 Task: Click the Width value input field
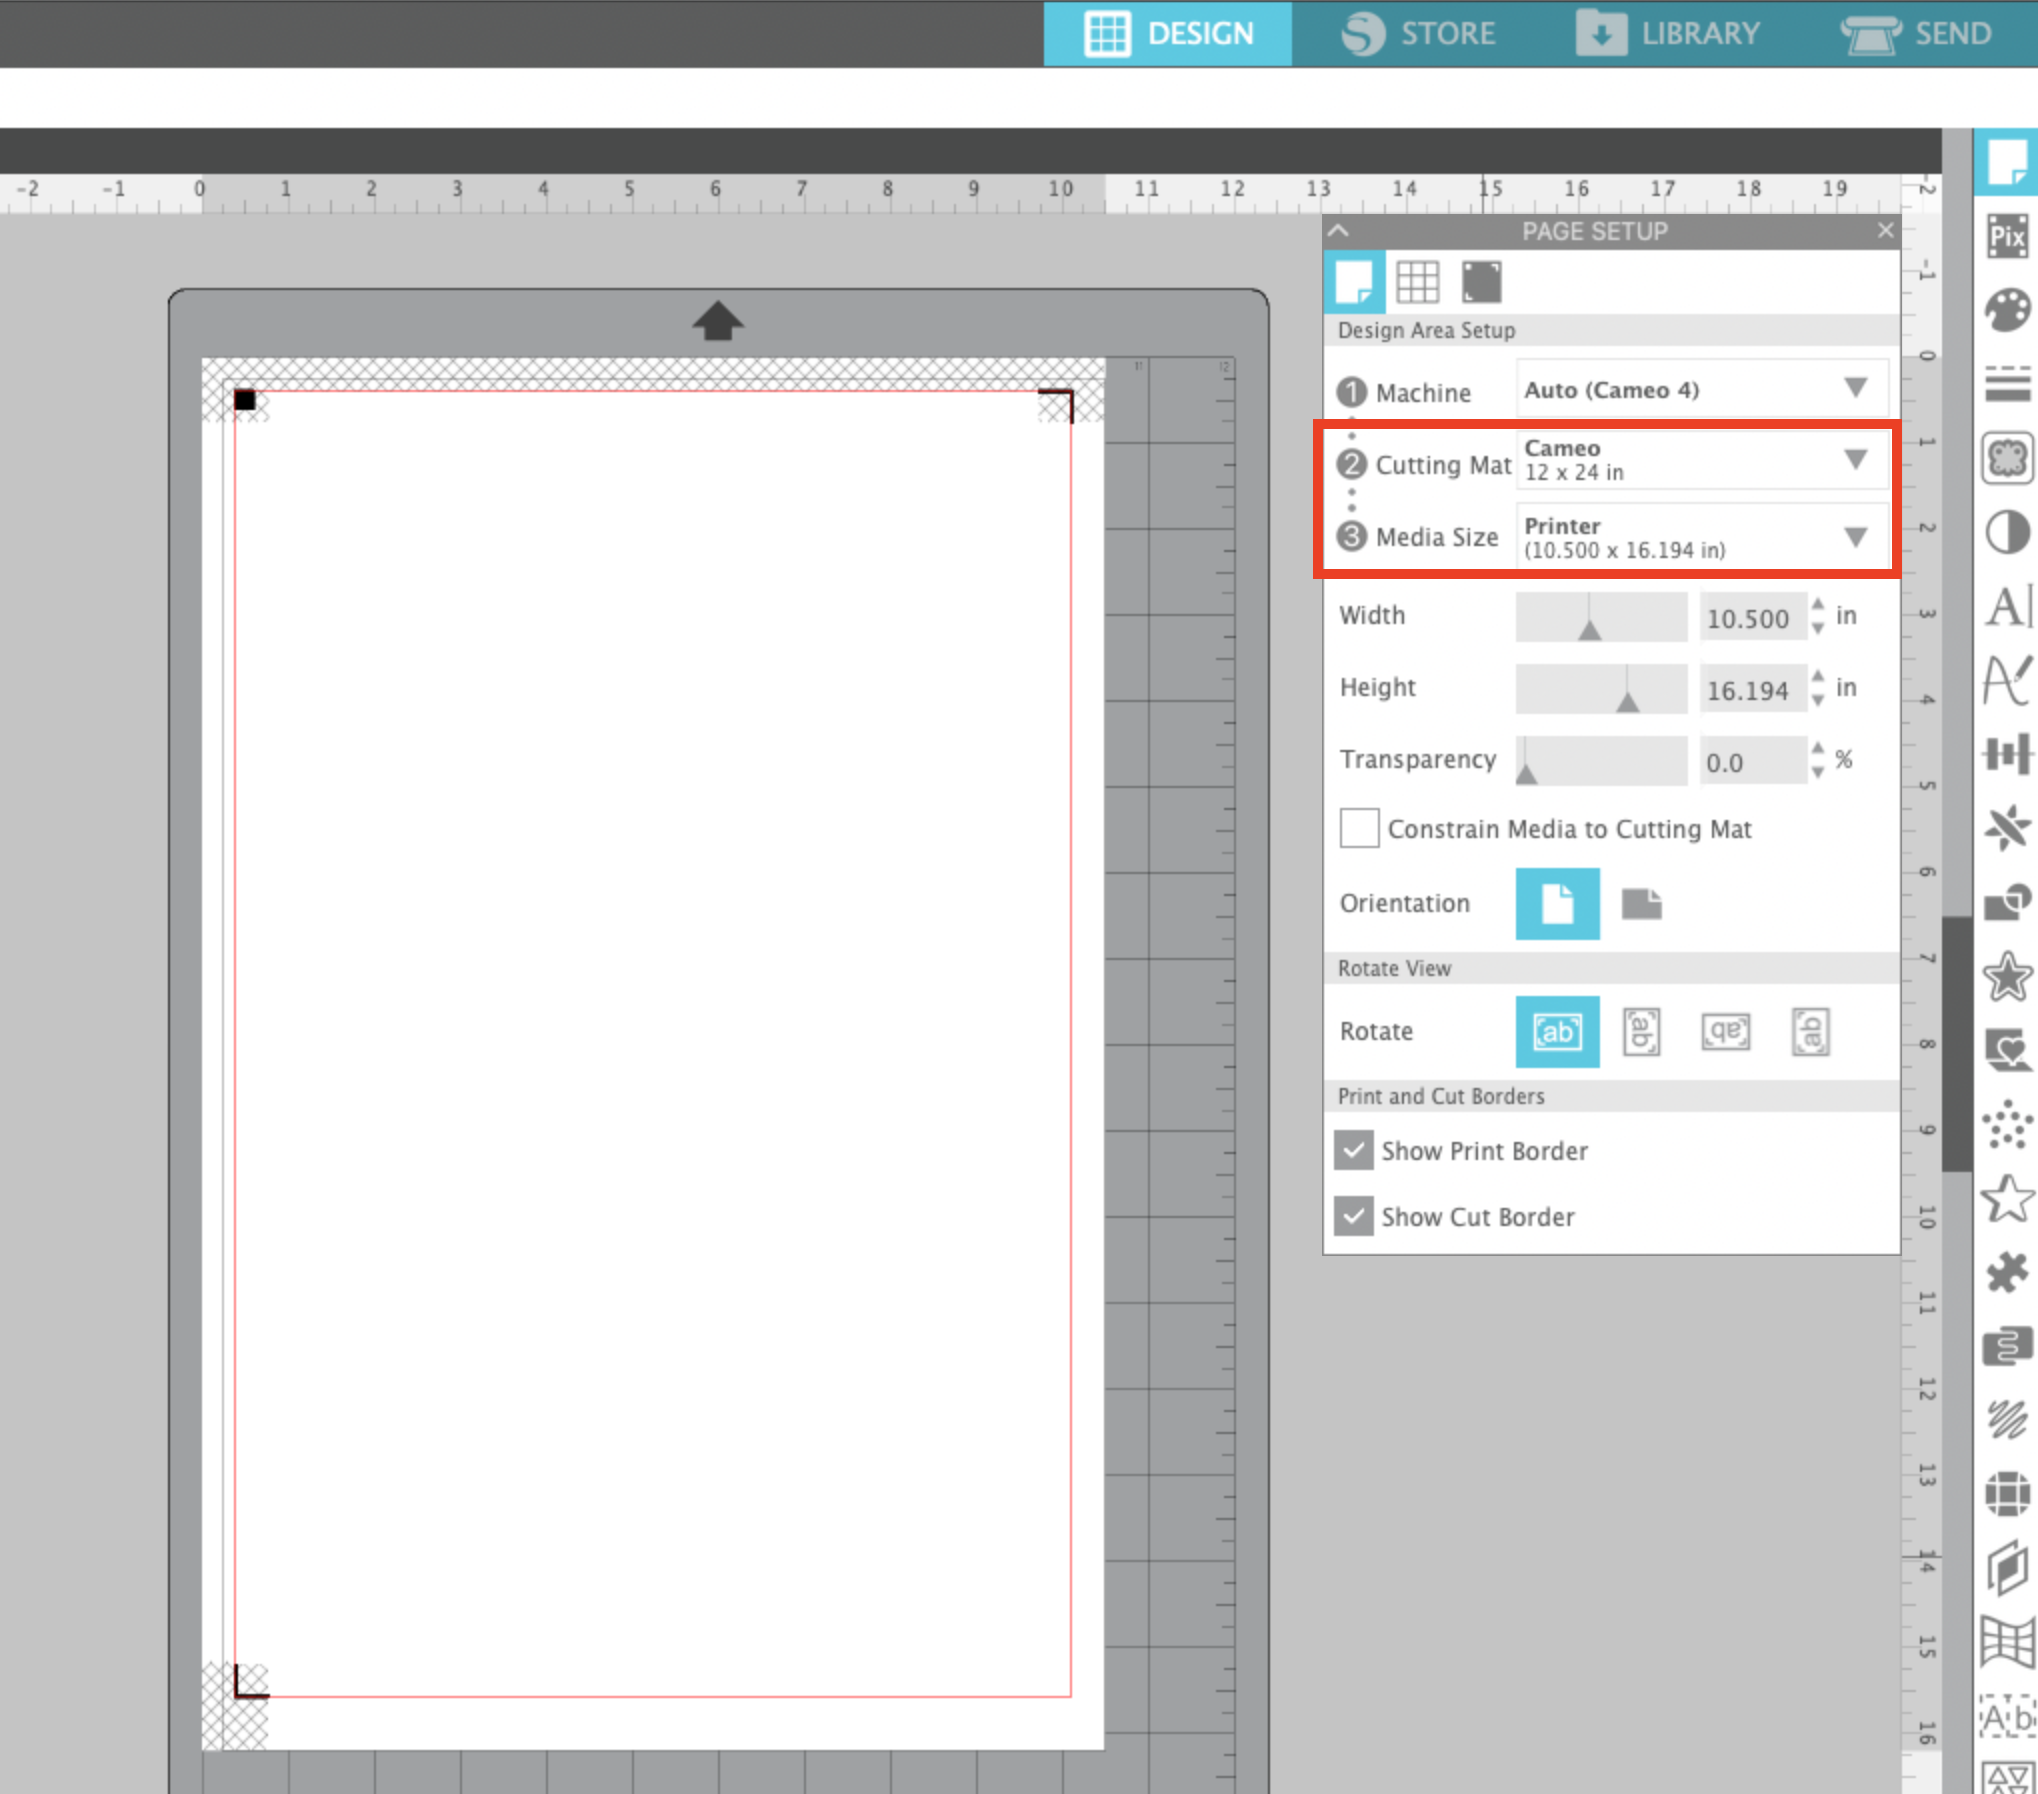[x=1748, y=618]
